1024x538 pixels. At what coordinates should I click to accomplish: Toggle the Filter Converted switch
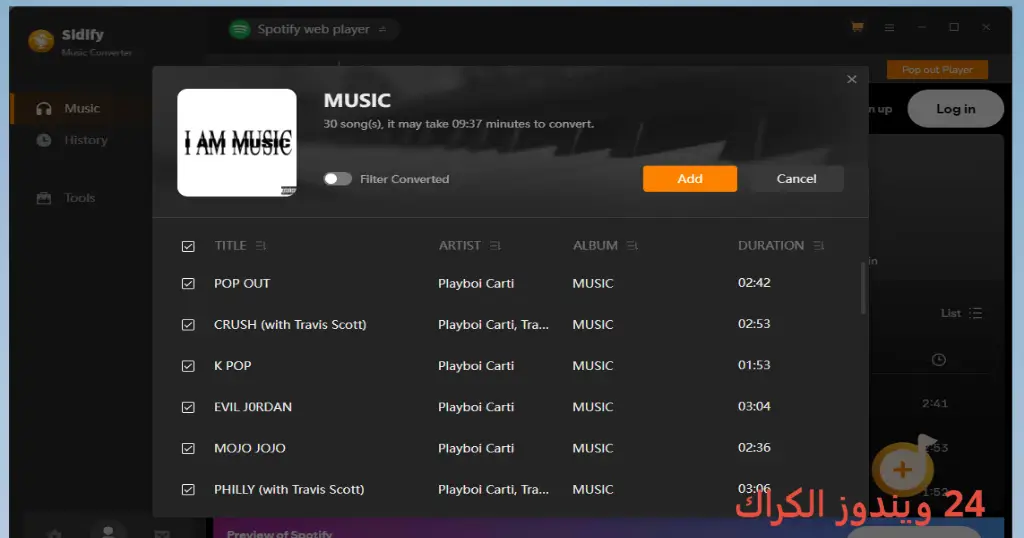coord(338,179)
